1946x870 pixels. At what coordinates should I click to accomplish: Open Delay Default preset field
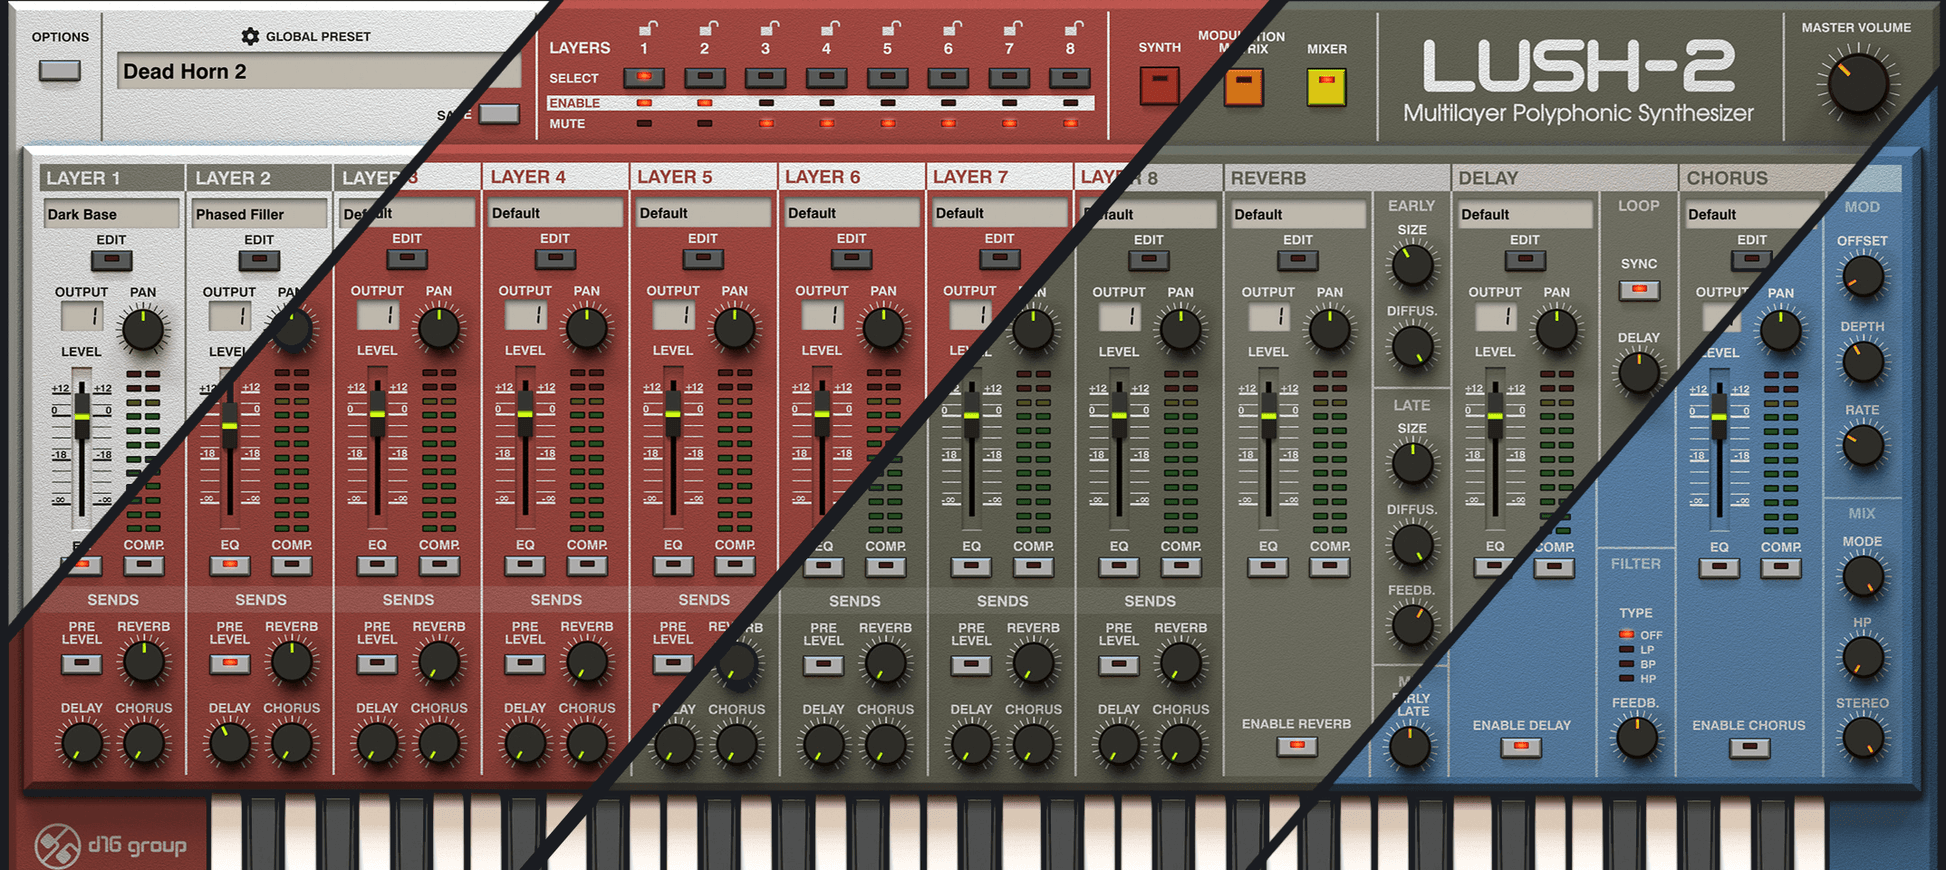(1525, 214)
